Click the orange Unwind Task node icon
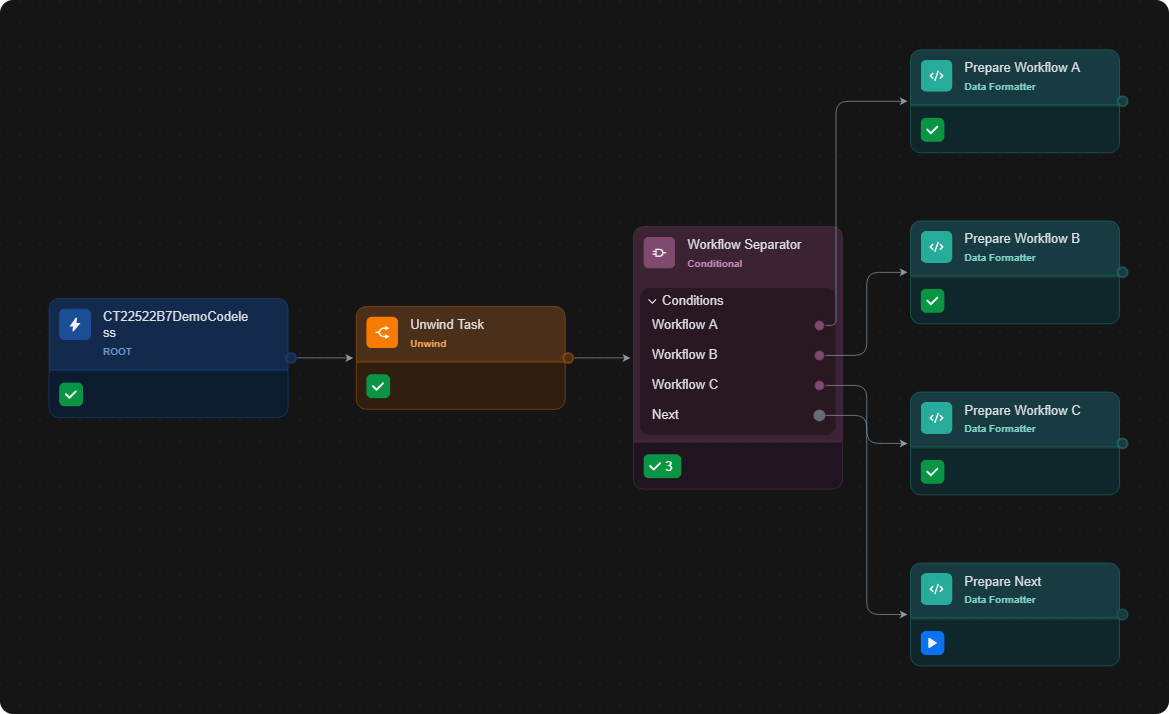This screenshot has width=1169, height=714. [382, 332]
